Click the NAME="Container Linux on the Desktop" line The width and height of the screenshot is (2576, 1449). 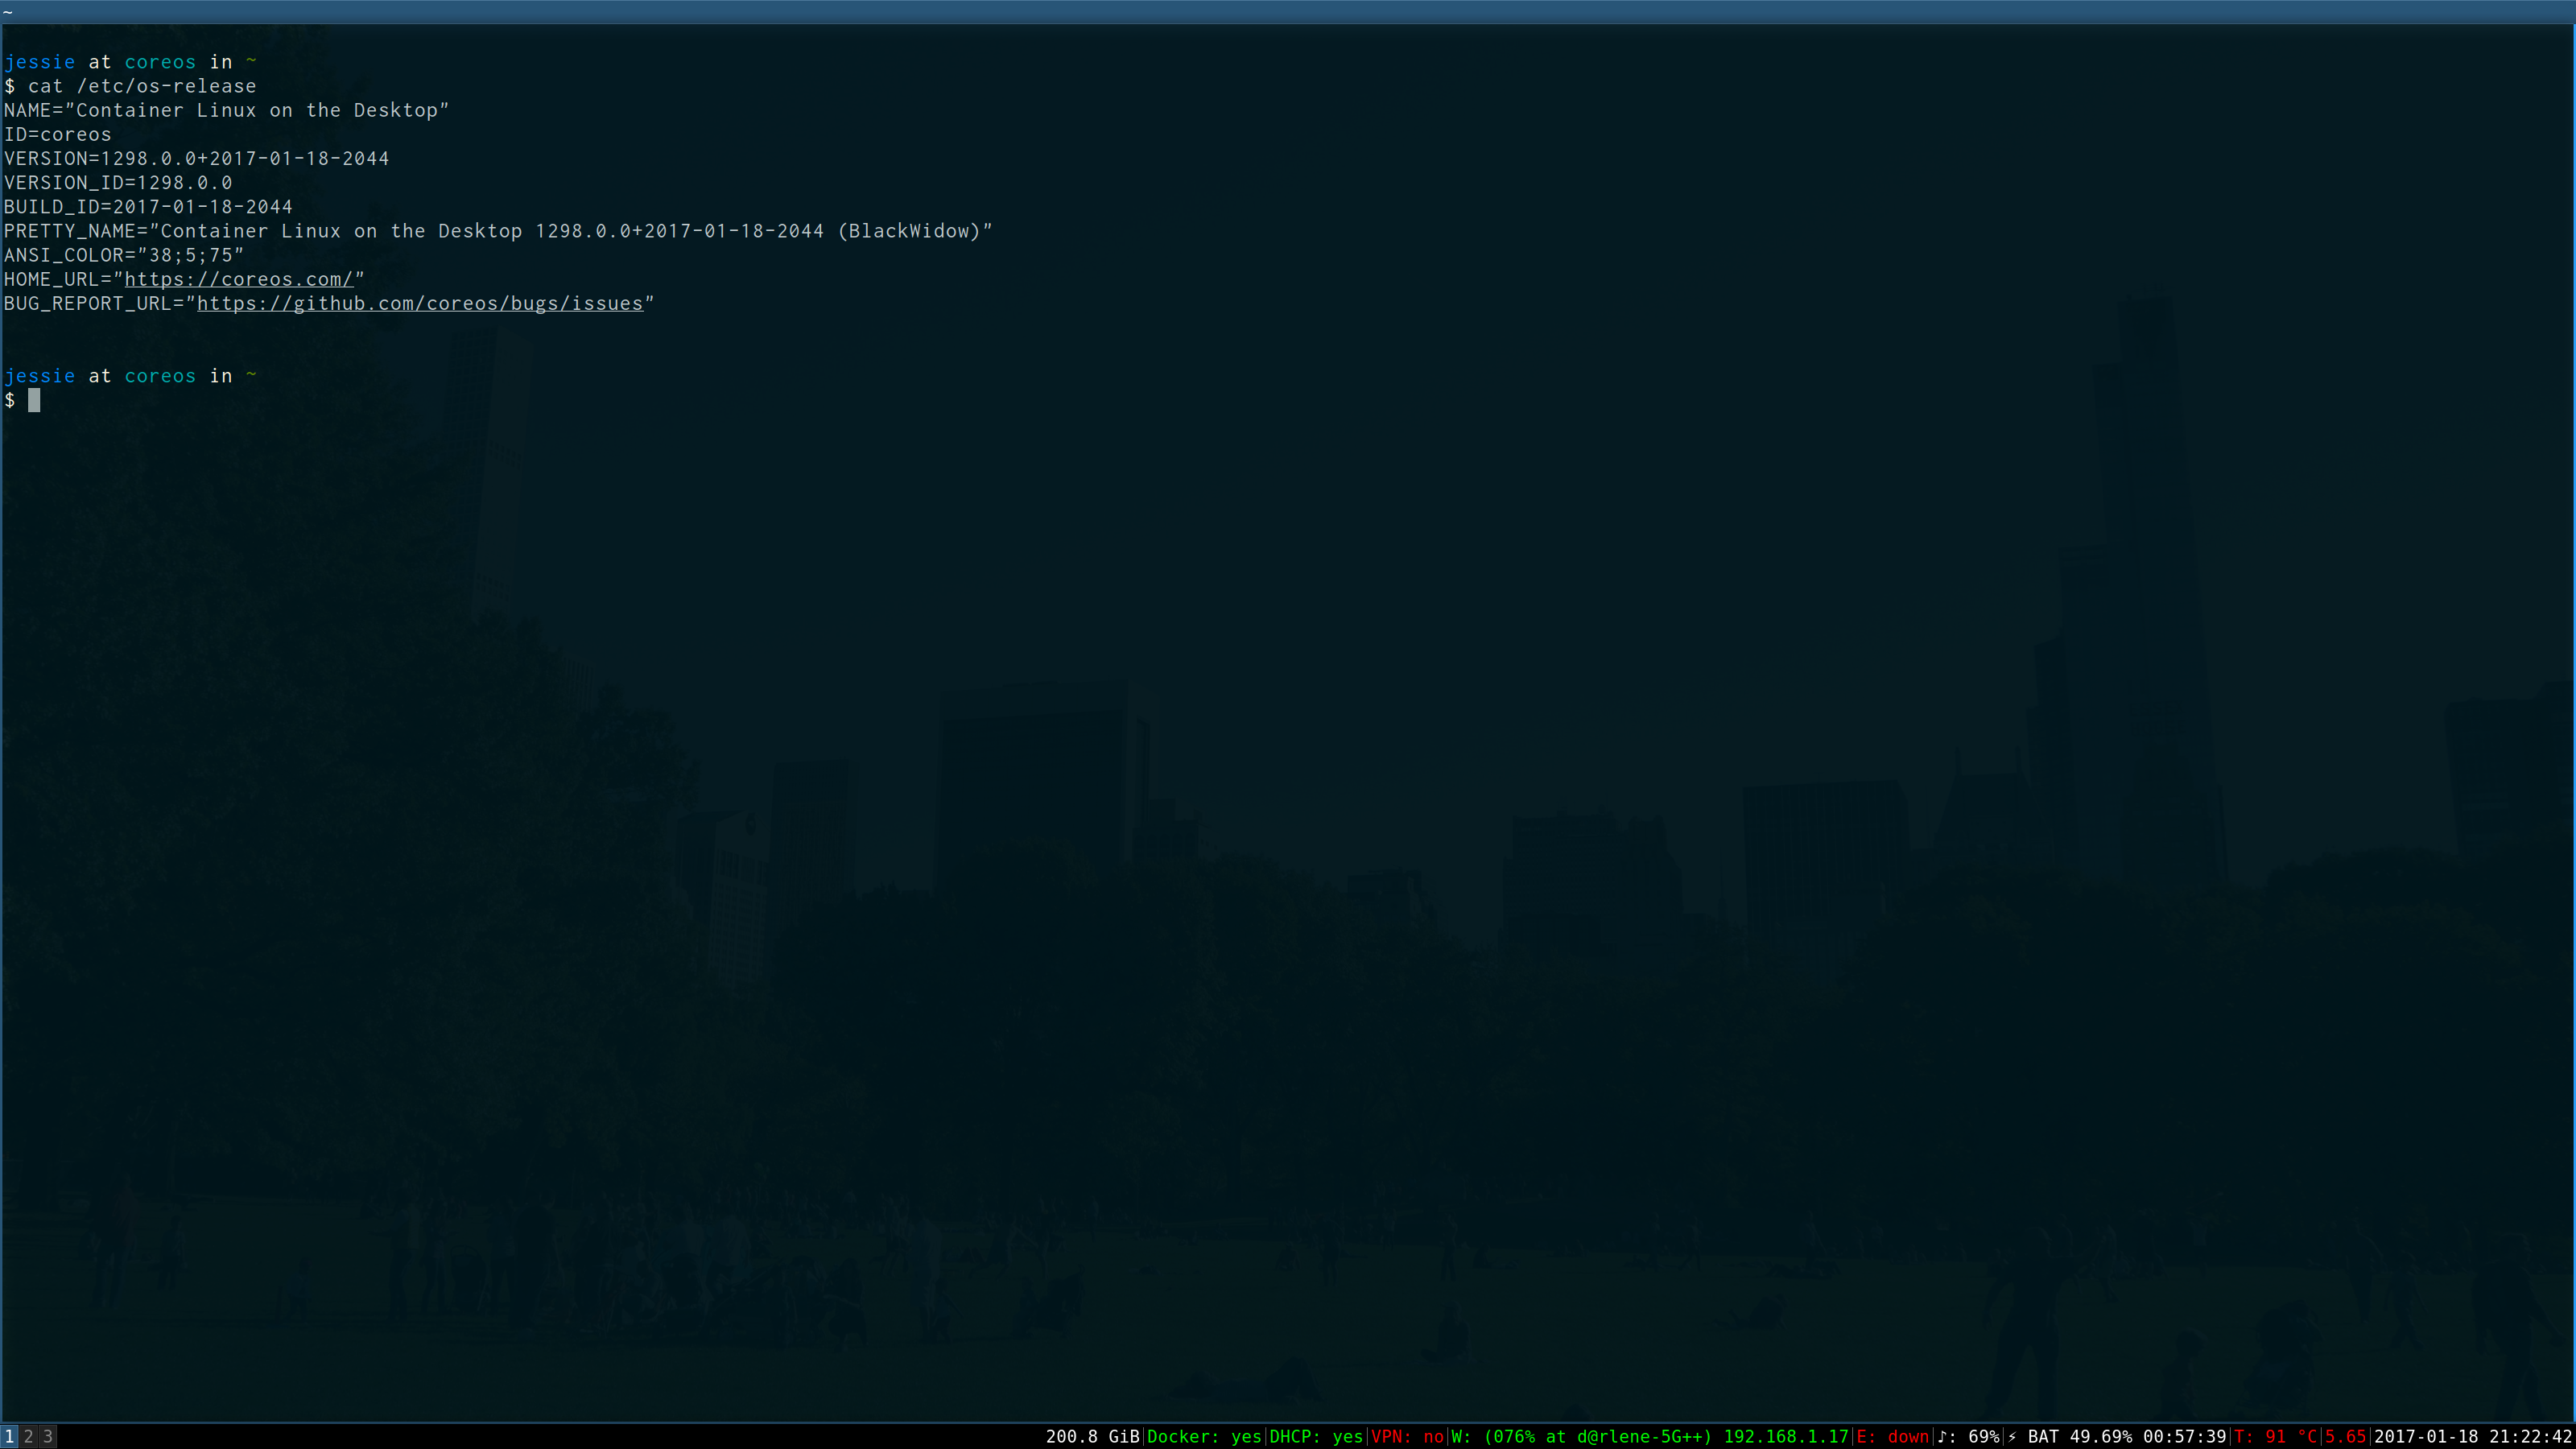coord(227,111)
